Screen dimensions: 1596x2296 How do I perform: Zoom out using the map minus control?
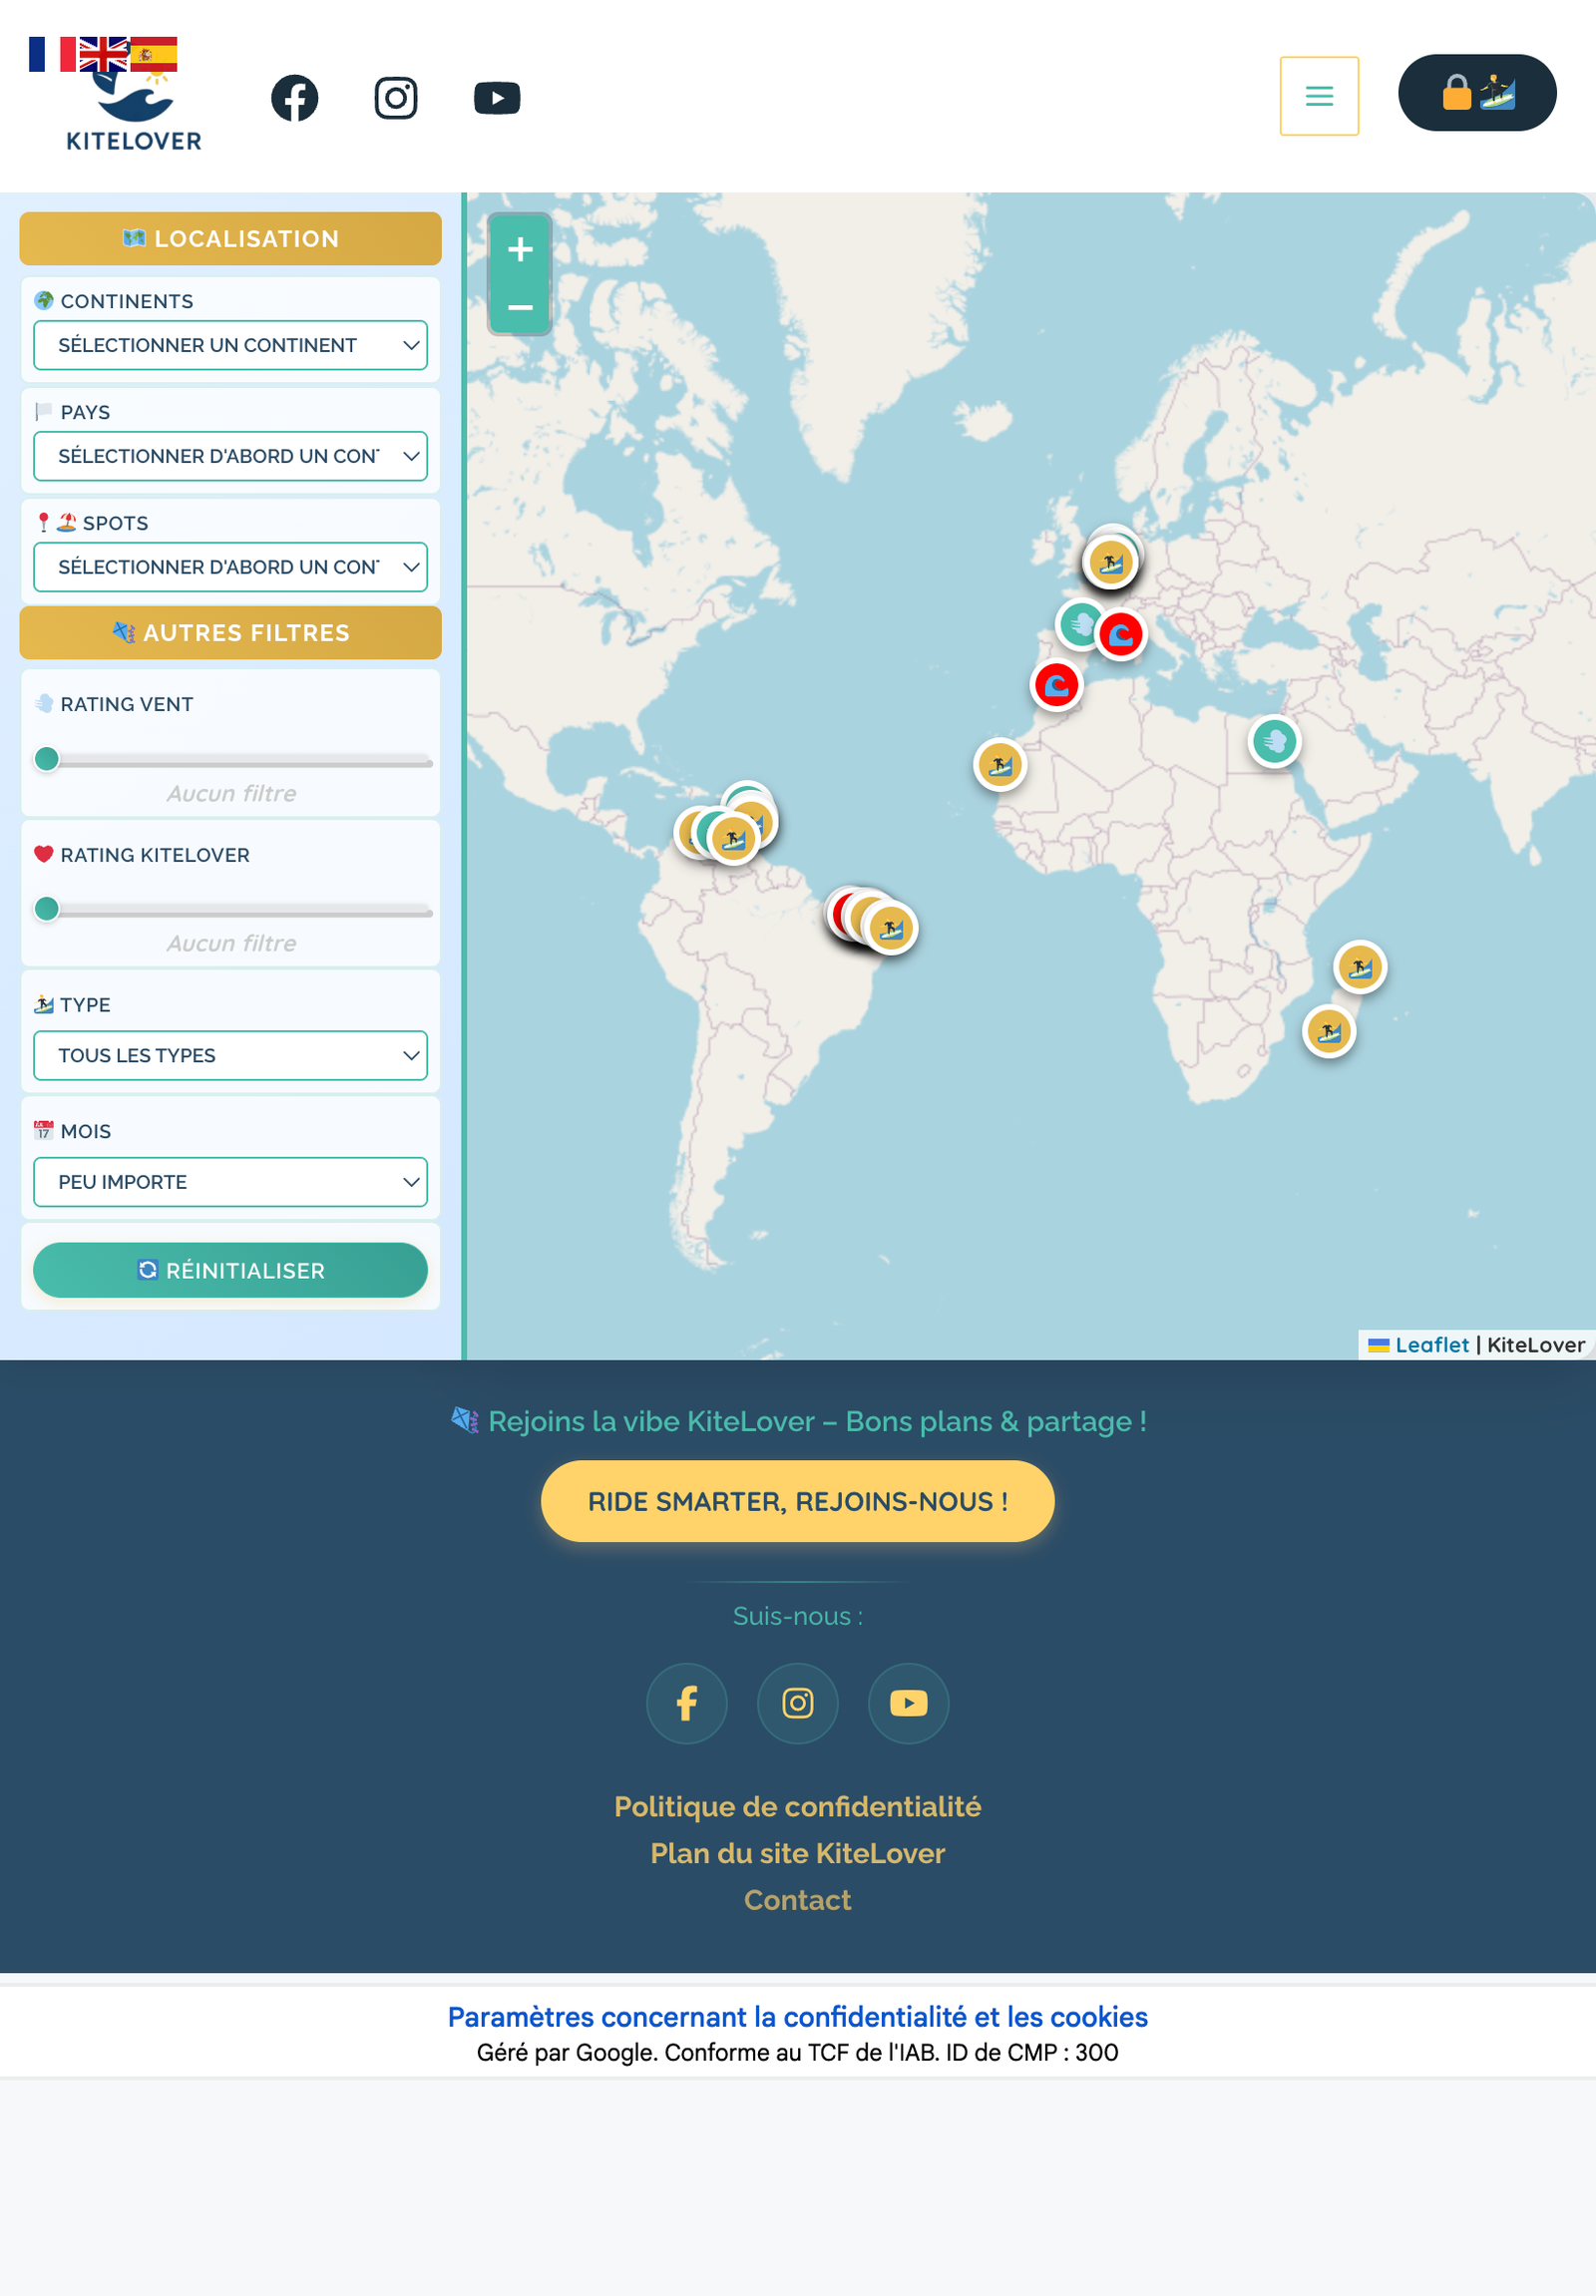(520, 308)
